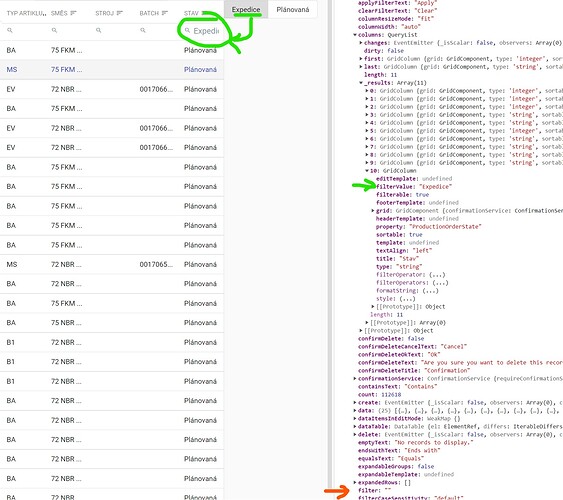Image resolution: width=563 pixels, height=500 pixels.
Task: Click the BATCH column header label
Action: (149, 13)
